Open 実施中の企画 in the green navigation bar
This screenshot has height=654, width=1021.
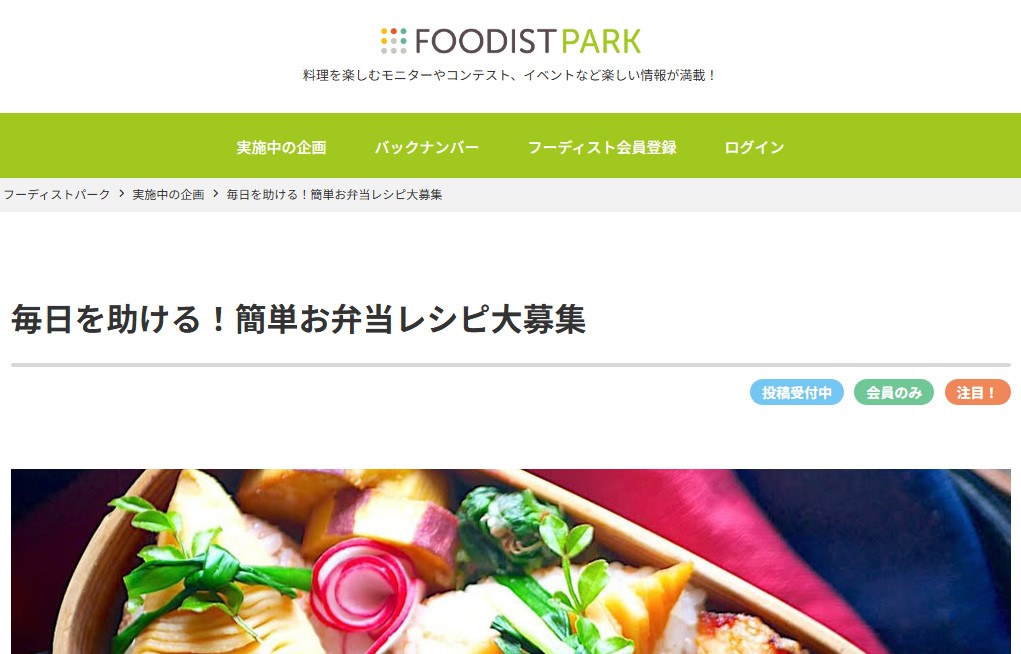[281, 147]
